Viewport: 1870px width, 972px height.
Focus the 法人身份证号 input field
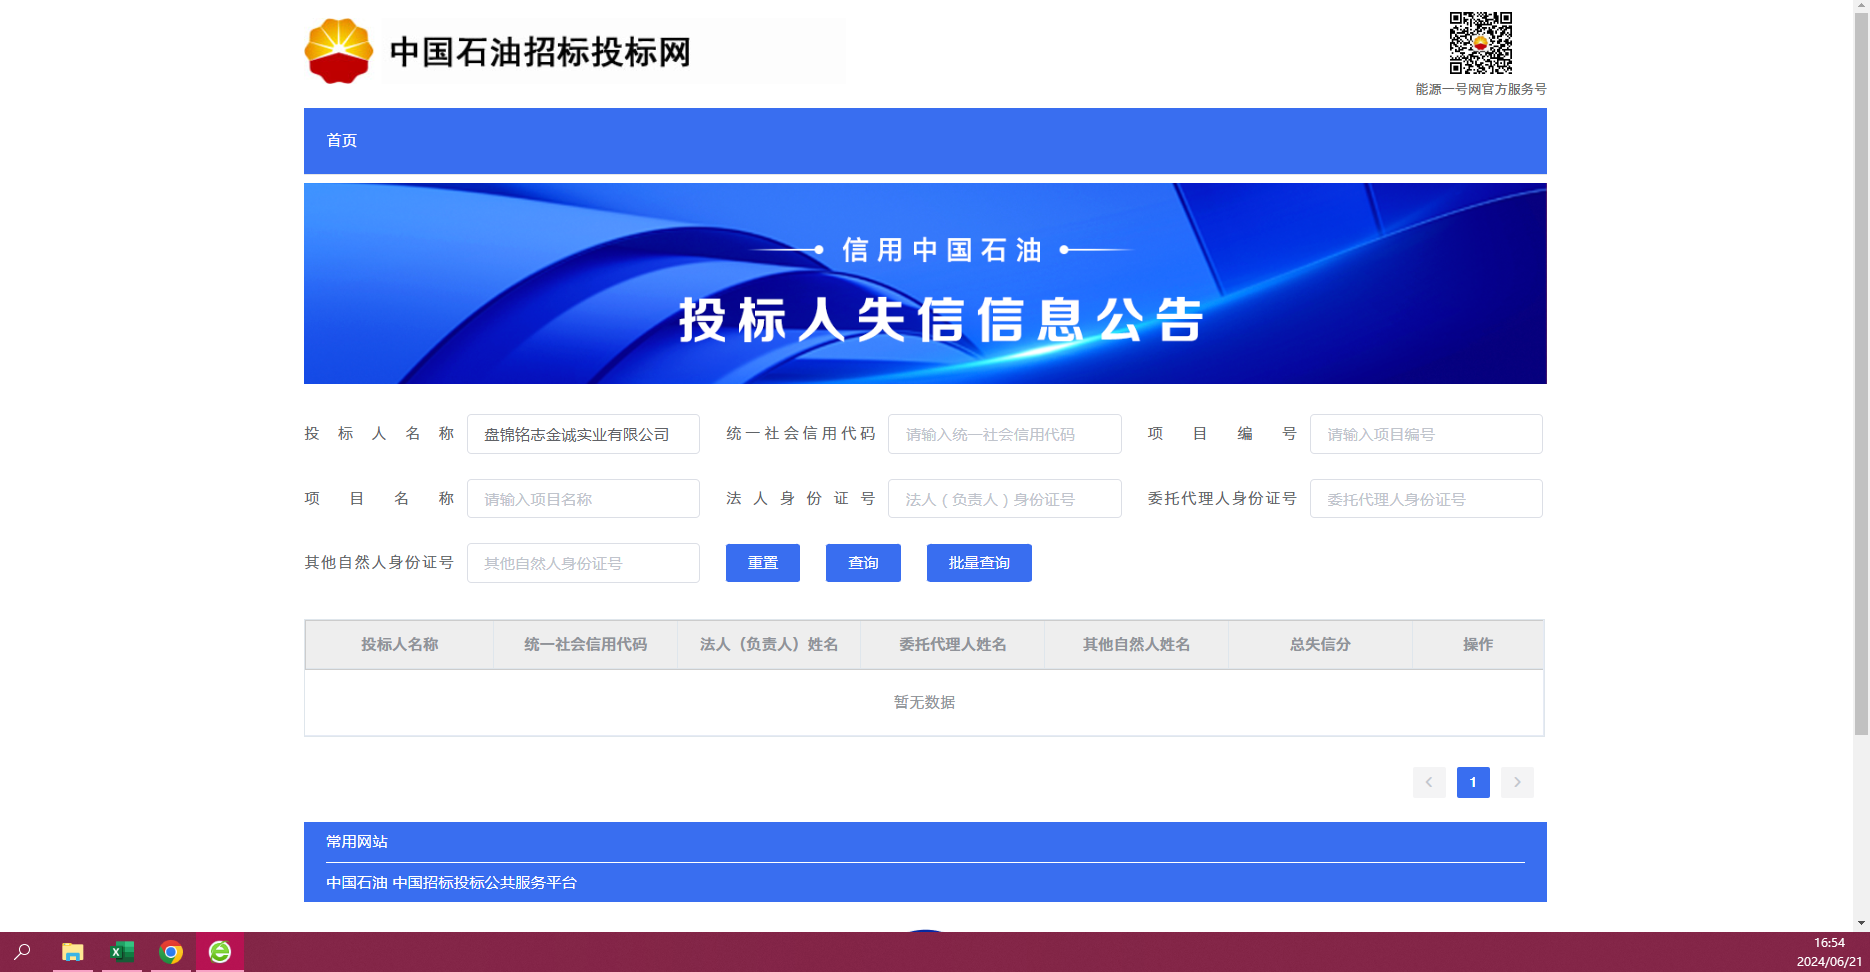[1005, 499]
